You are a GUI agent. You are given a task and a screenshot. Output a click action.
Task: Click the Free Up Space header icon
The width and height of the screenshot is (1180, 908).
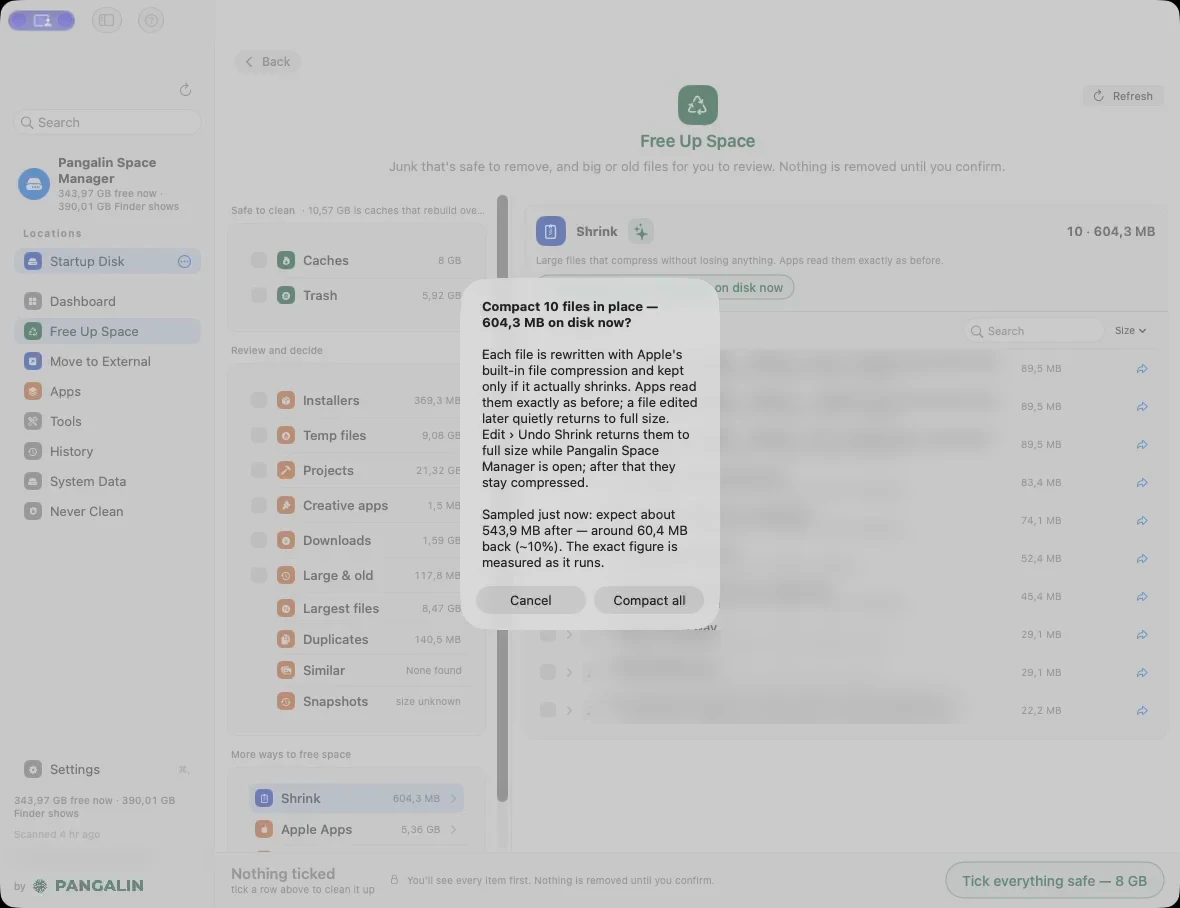coord(698,105)
